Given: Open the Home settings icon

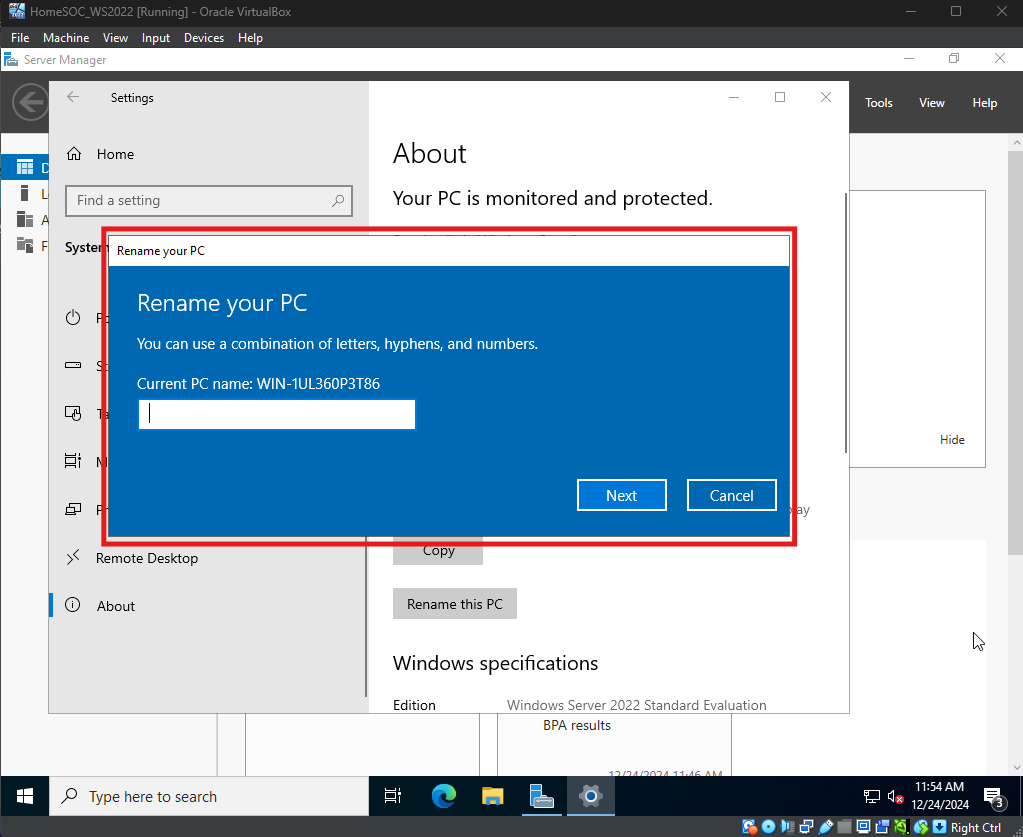Looking at the screenshot, I should pyautogui.click(x=73, y=154).
